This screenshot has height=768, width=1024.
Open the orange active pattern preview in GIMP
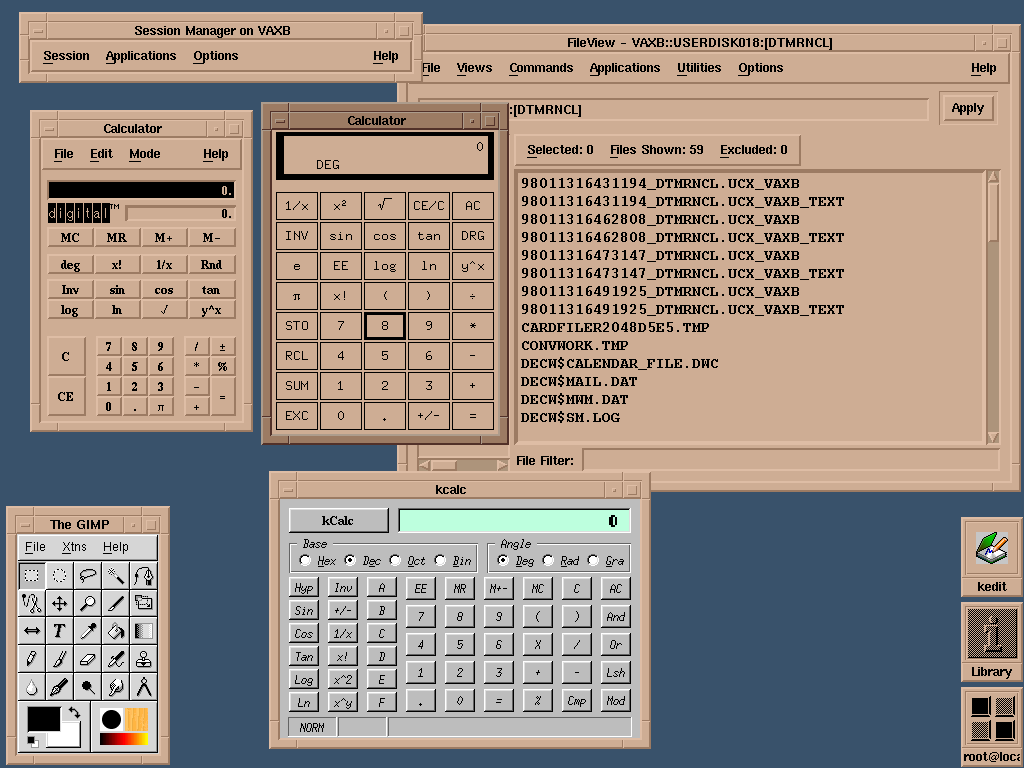(x=136, y=720)
